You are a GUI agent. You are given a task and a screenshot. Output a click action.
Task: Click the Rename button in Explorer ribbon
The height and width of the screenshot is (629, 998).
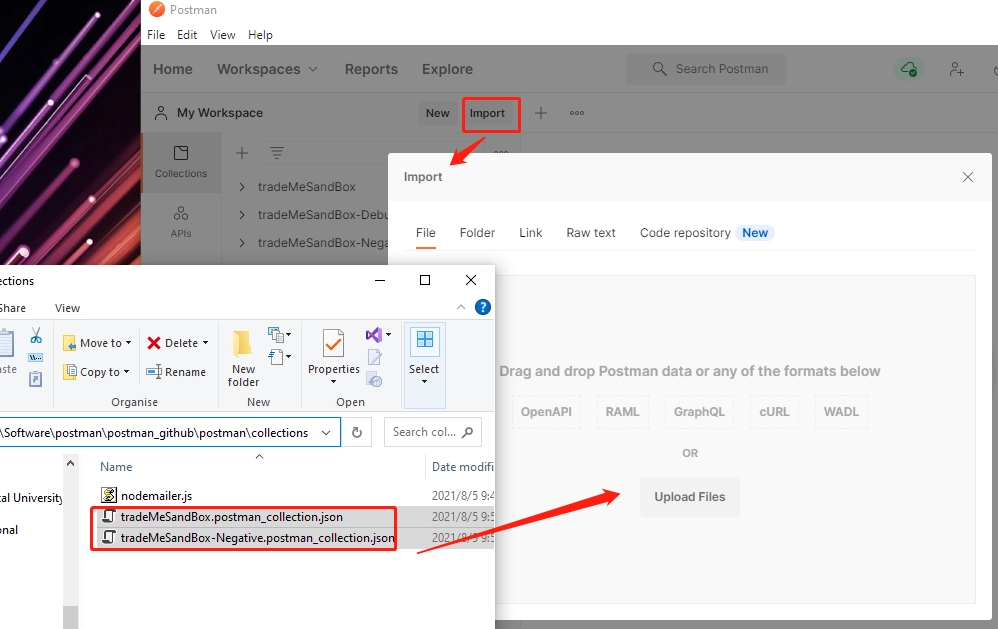[176, 372]
